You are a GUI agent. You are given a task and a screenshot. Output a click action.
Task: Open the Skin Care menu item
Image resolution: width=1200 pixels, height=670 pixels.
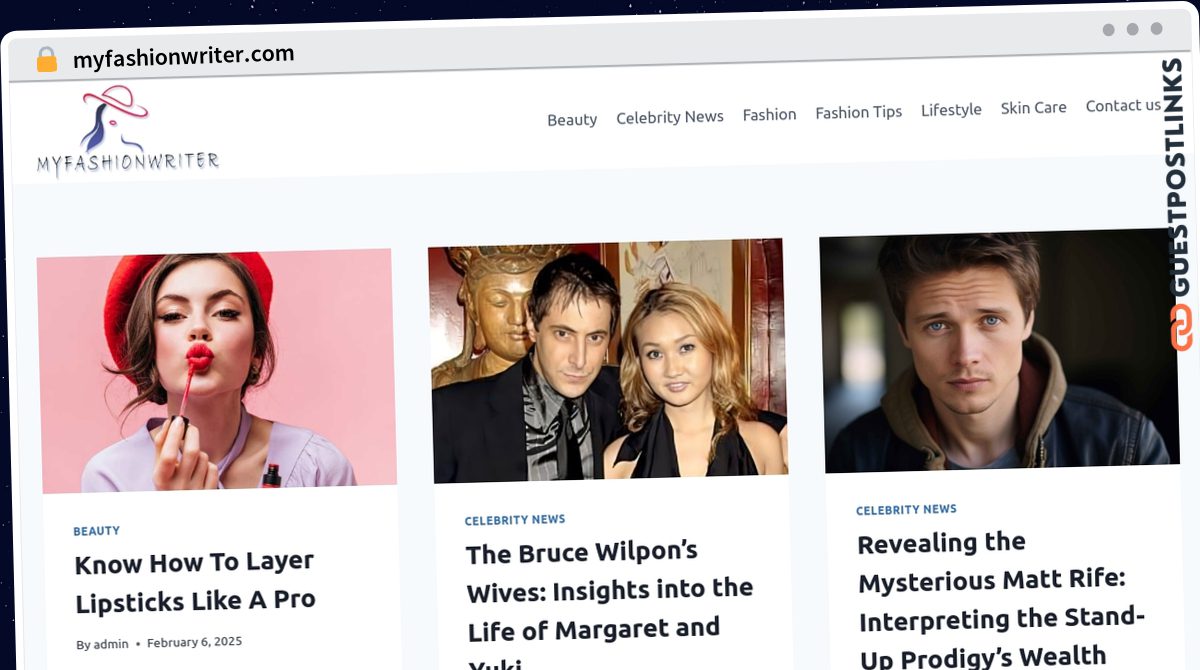(1033, 107)
